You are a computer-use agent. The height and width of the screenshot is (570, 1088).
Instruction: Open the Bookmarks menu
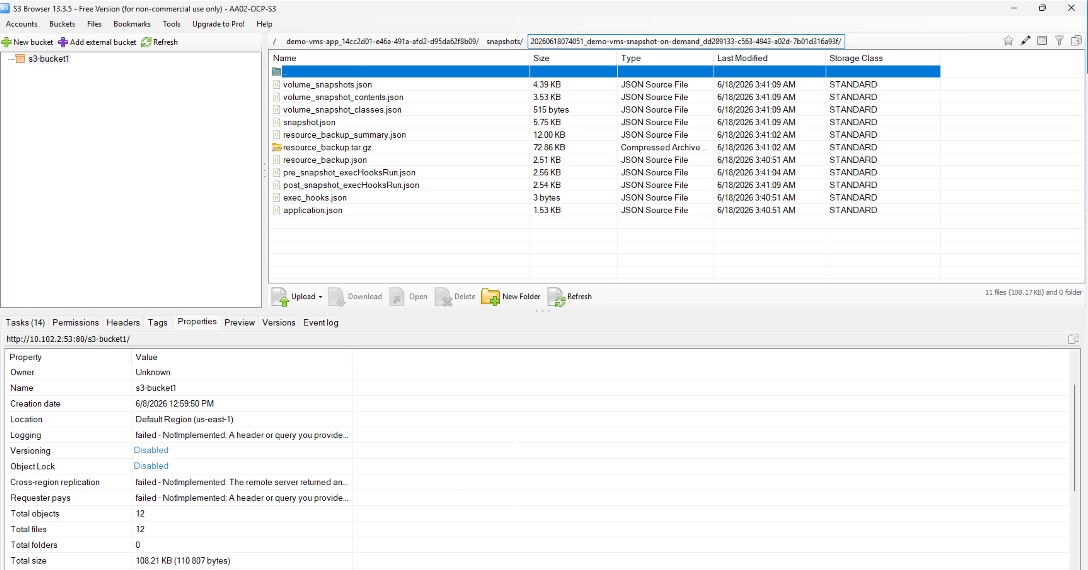[132, 24]
